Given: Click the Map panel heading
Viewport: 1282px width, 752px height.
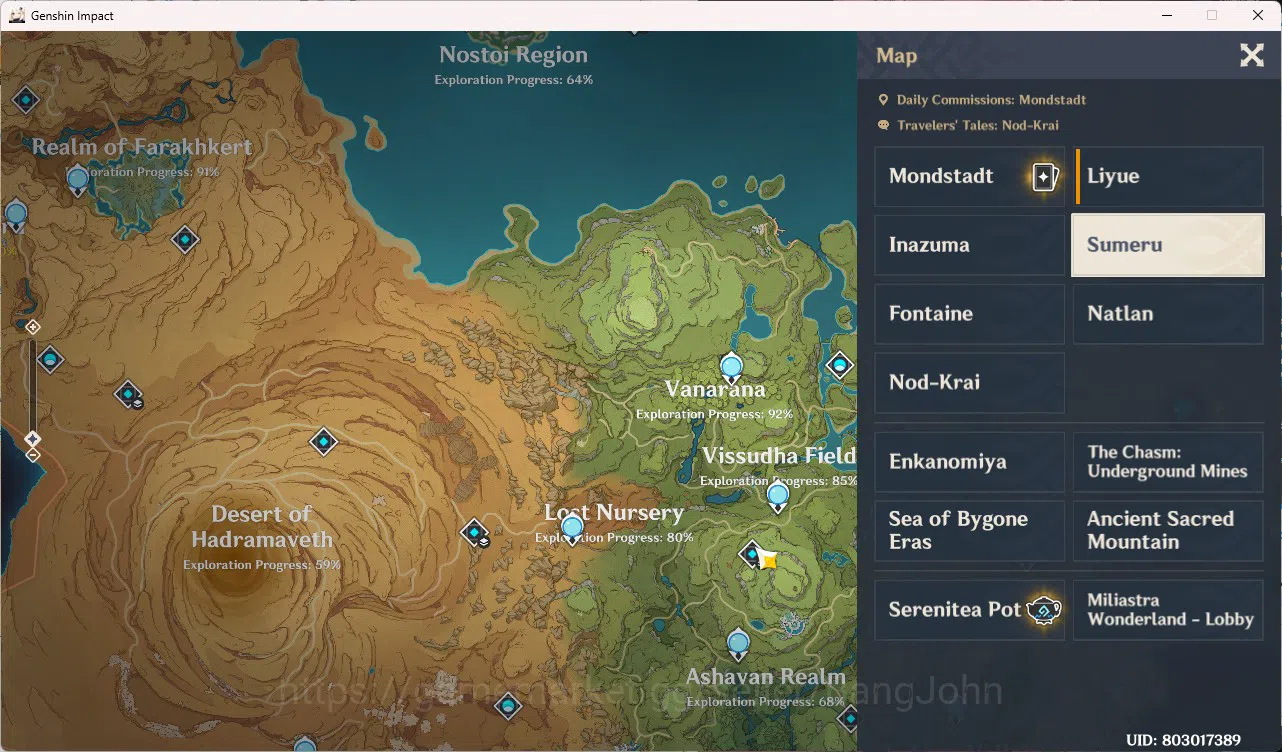Looking at the screenshot, I should pos(896,55).
